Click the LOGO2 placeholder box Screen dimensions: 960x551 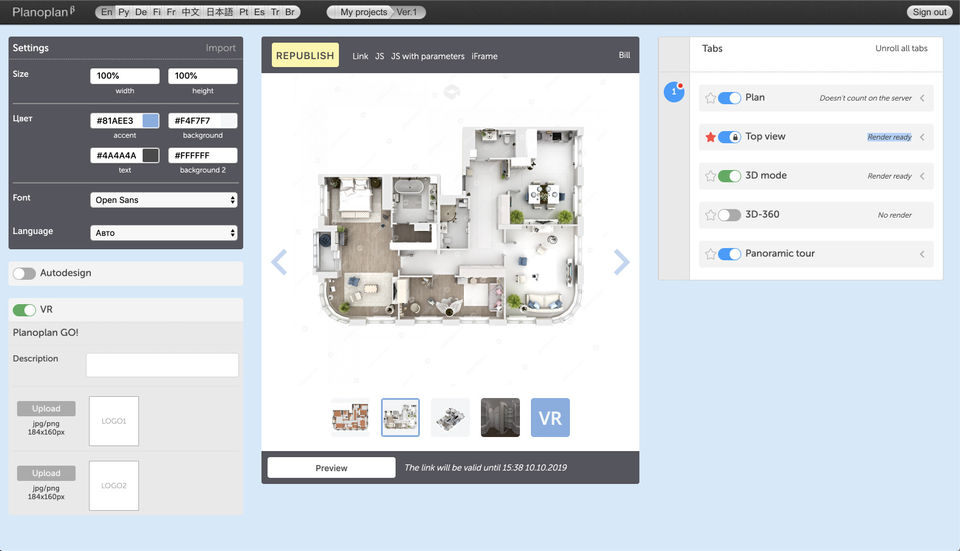click(114, 485)
